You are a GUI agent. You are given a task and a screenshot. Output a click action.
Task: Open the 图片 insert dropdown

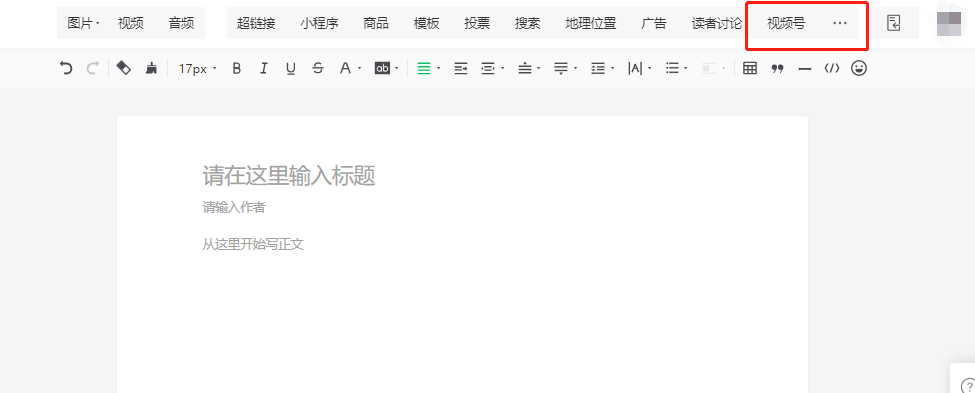pyautogui.click(x=83, y=24)
